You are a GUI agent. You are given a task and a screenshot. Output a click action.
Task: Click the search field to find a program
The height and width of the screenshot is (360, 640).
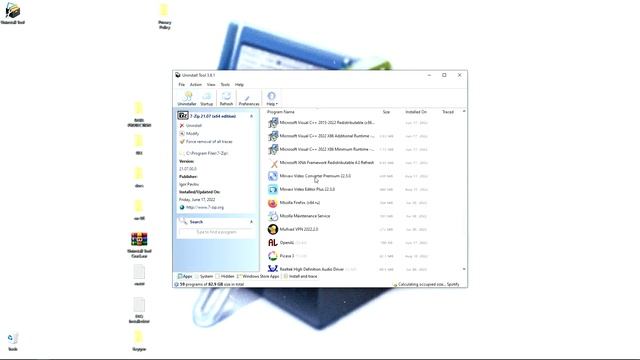click(216, 232)
